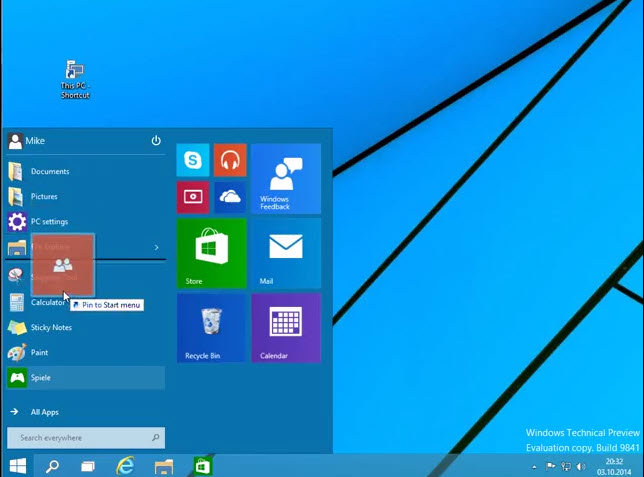Open PC settings
This screenshot has width=644, height=477.
[86, 221]
